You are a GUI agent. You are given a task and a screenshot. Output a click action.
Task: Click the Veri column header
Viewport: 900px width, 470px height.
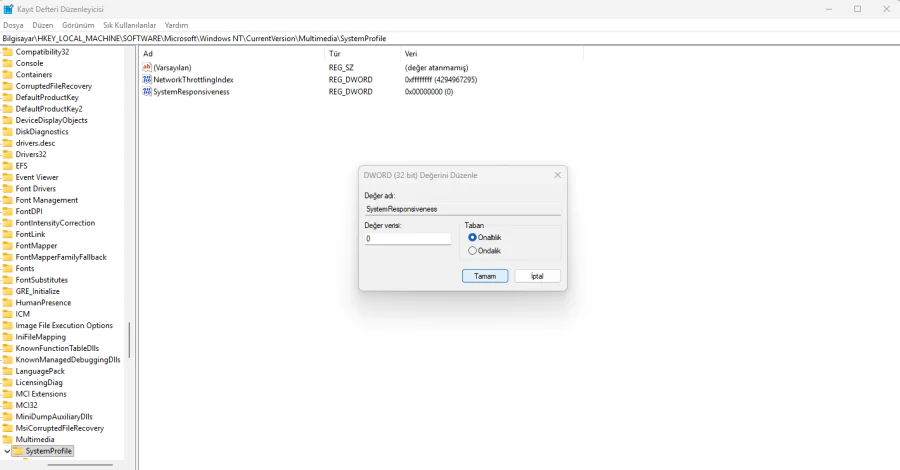coord(492,53)
